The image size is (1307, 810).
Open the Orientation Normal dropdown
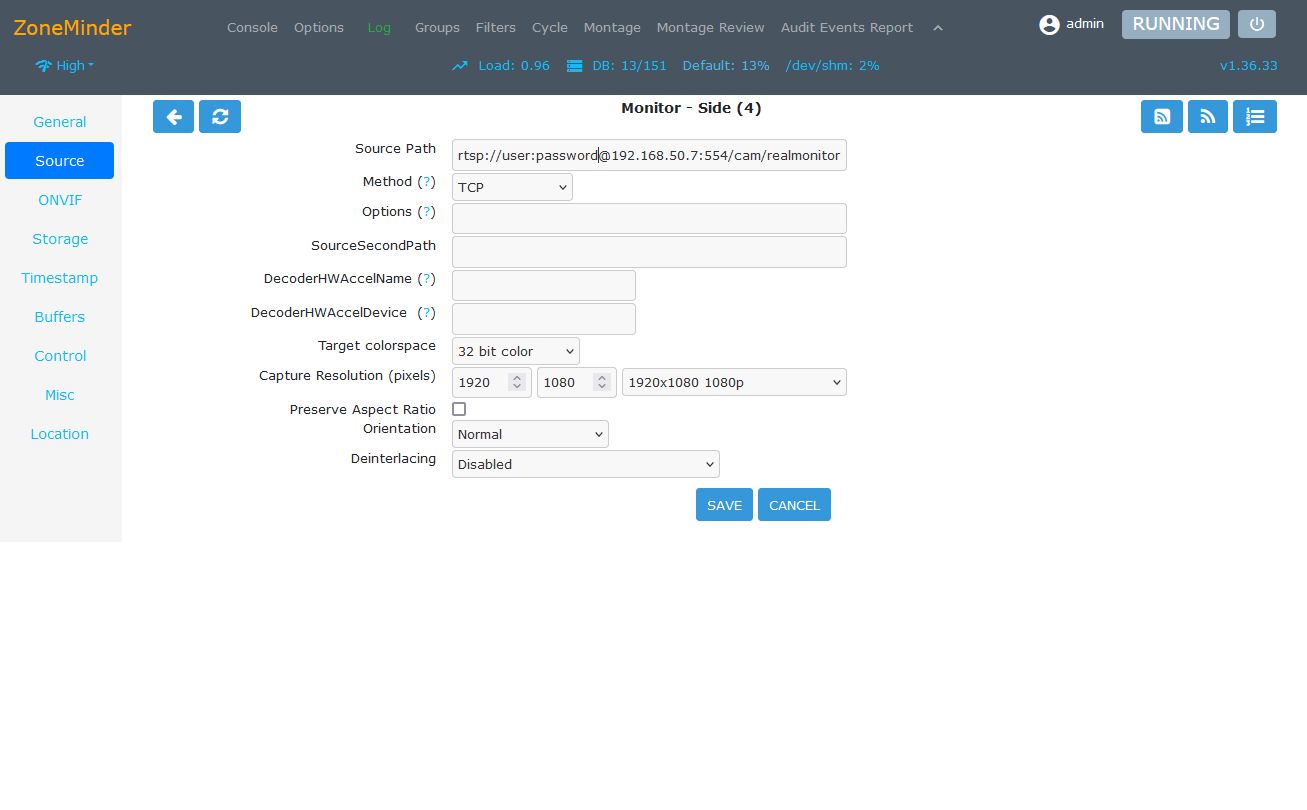point(530,434)
